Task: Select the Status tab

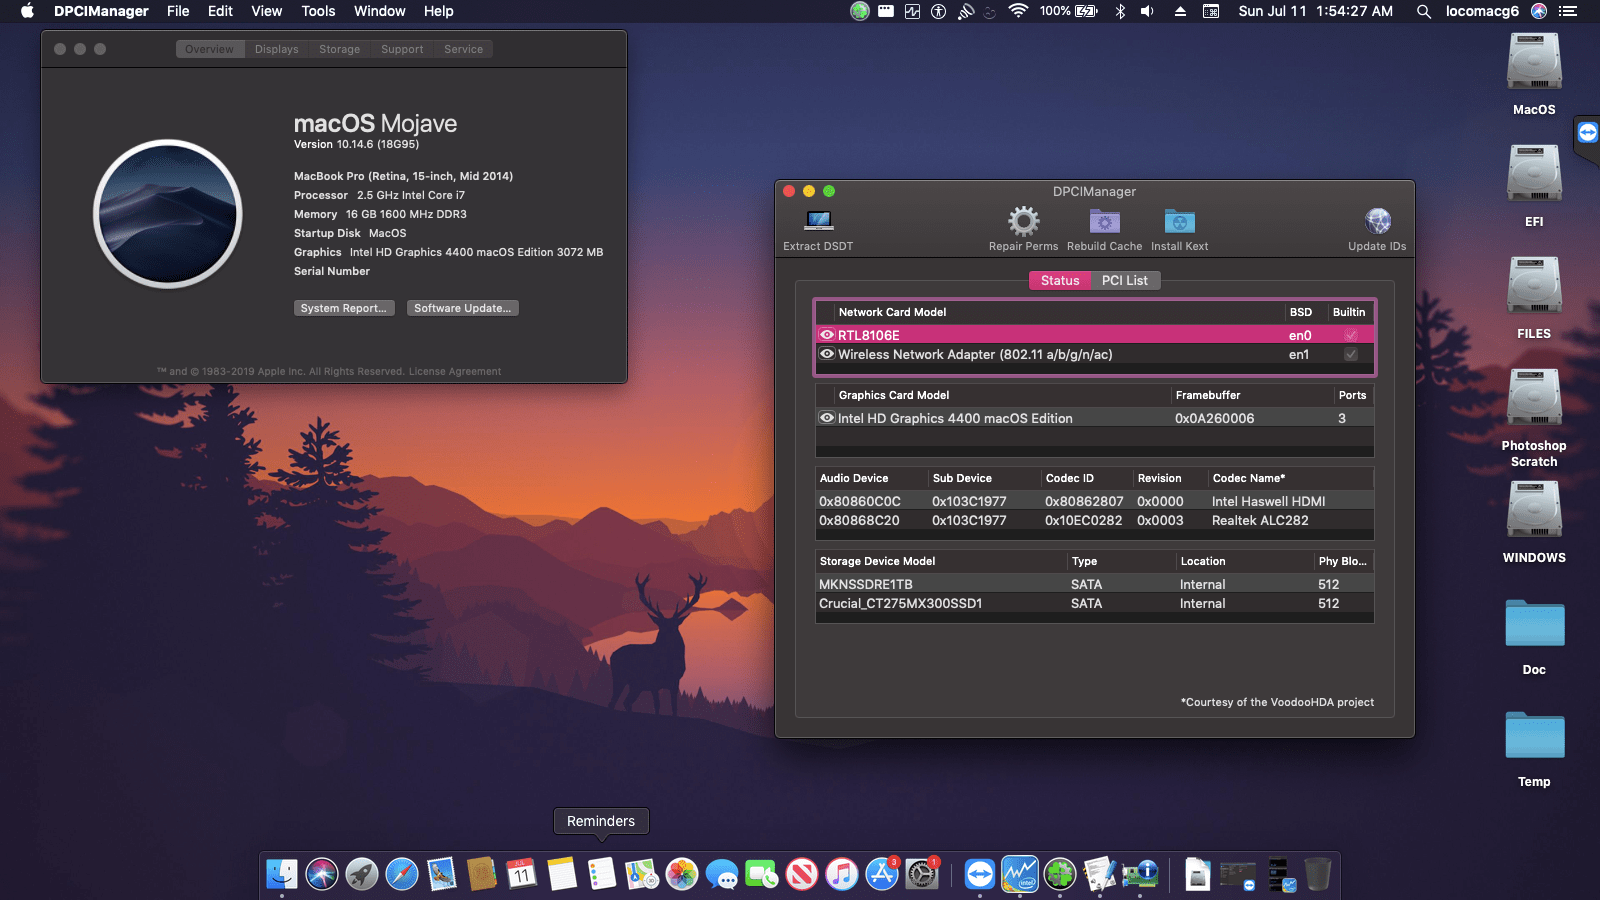Action: [x=1060, y=280]
